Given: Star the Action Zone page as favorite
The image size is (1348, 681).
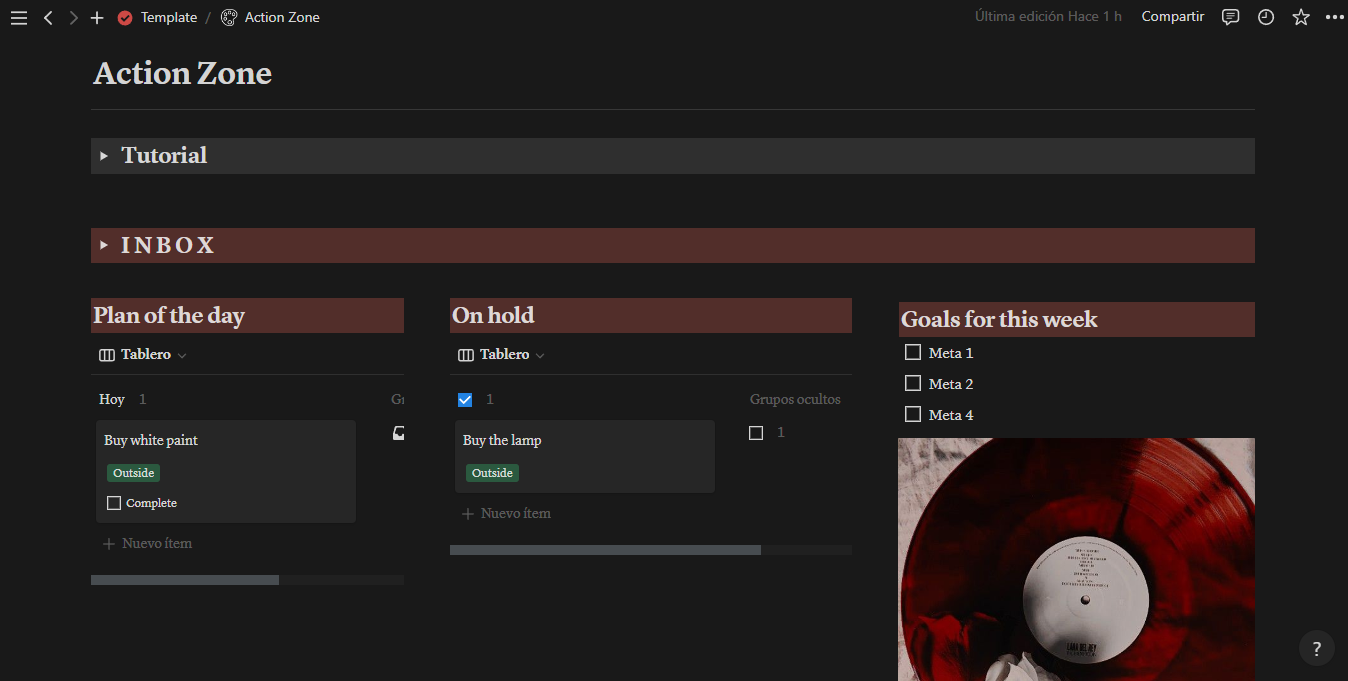Looking at the screenshot, I should click(x=1300, y=17).
